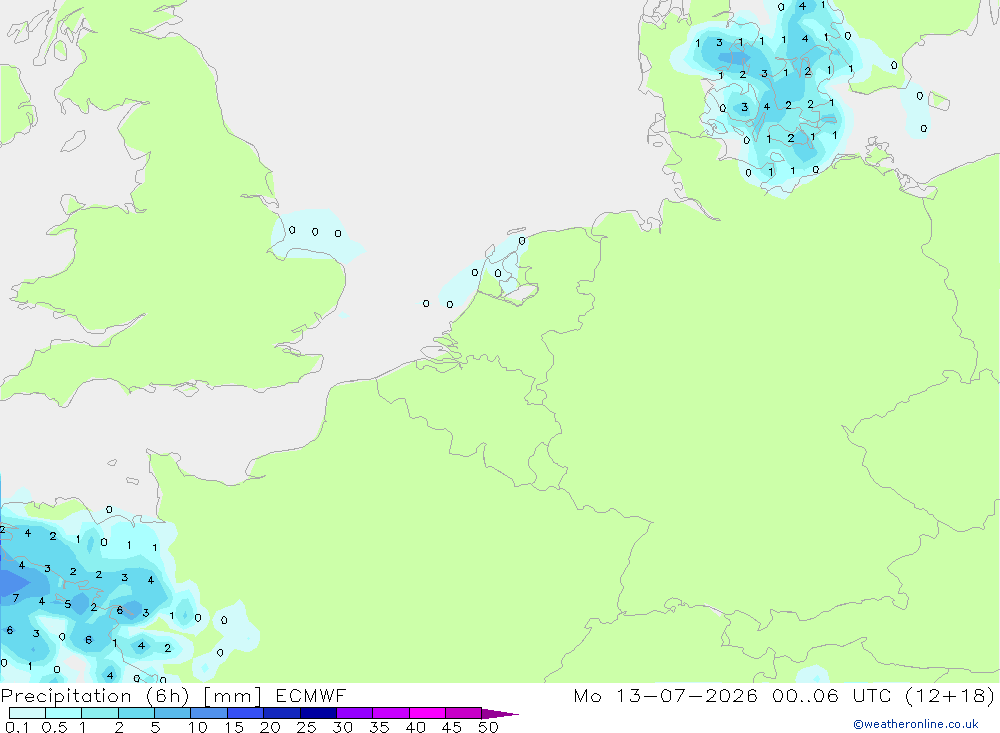
Task: Click the 10 legend scale label
Action: [198, 727]
